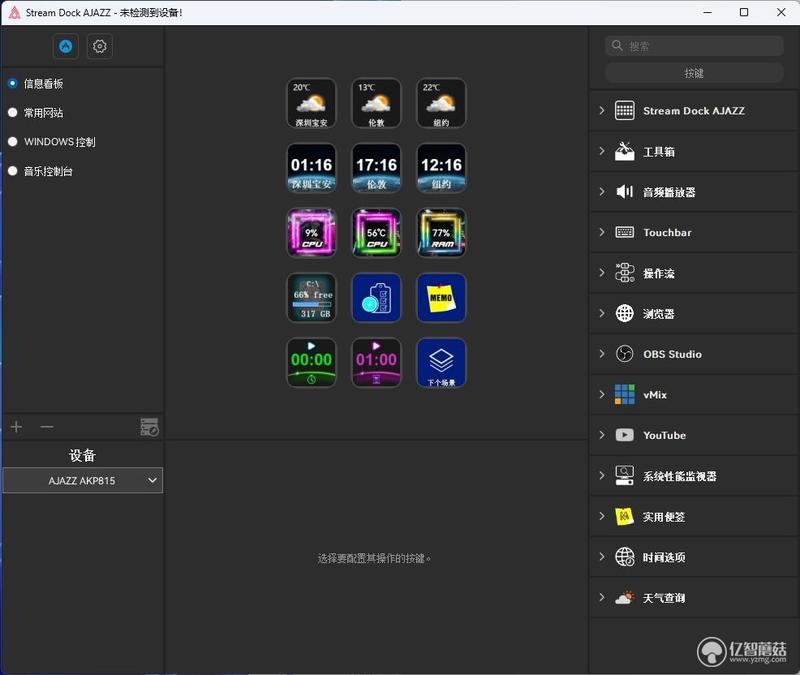
Task: Open the AJAZZ AKP815 device dropdown
Action: (x=83, y=480)
